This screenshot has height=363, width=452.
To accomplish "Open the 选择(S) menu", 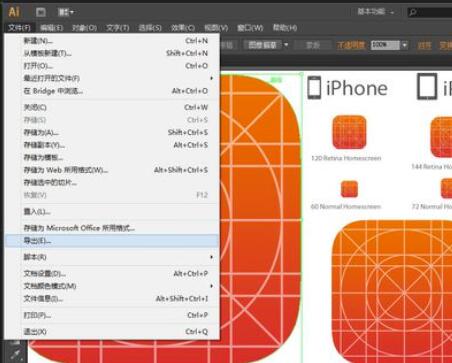I will pyautogui.click(x=150, y=28).
